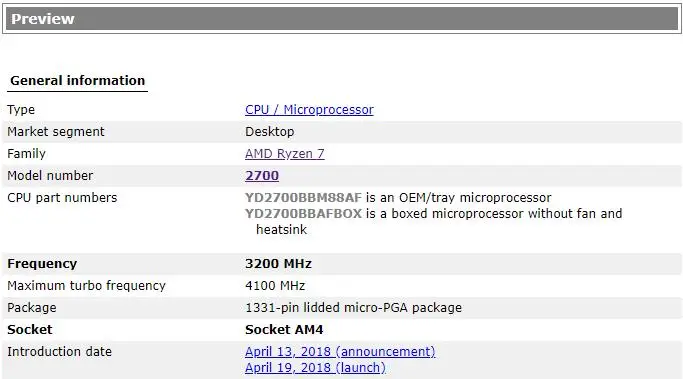This screenshot has height=379, width=683.
Task: Click the Family row label
Action: click(x=26, y=154)
